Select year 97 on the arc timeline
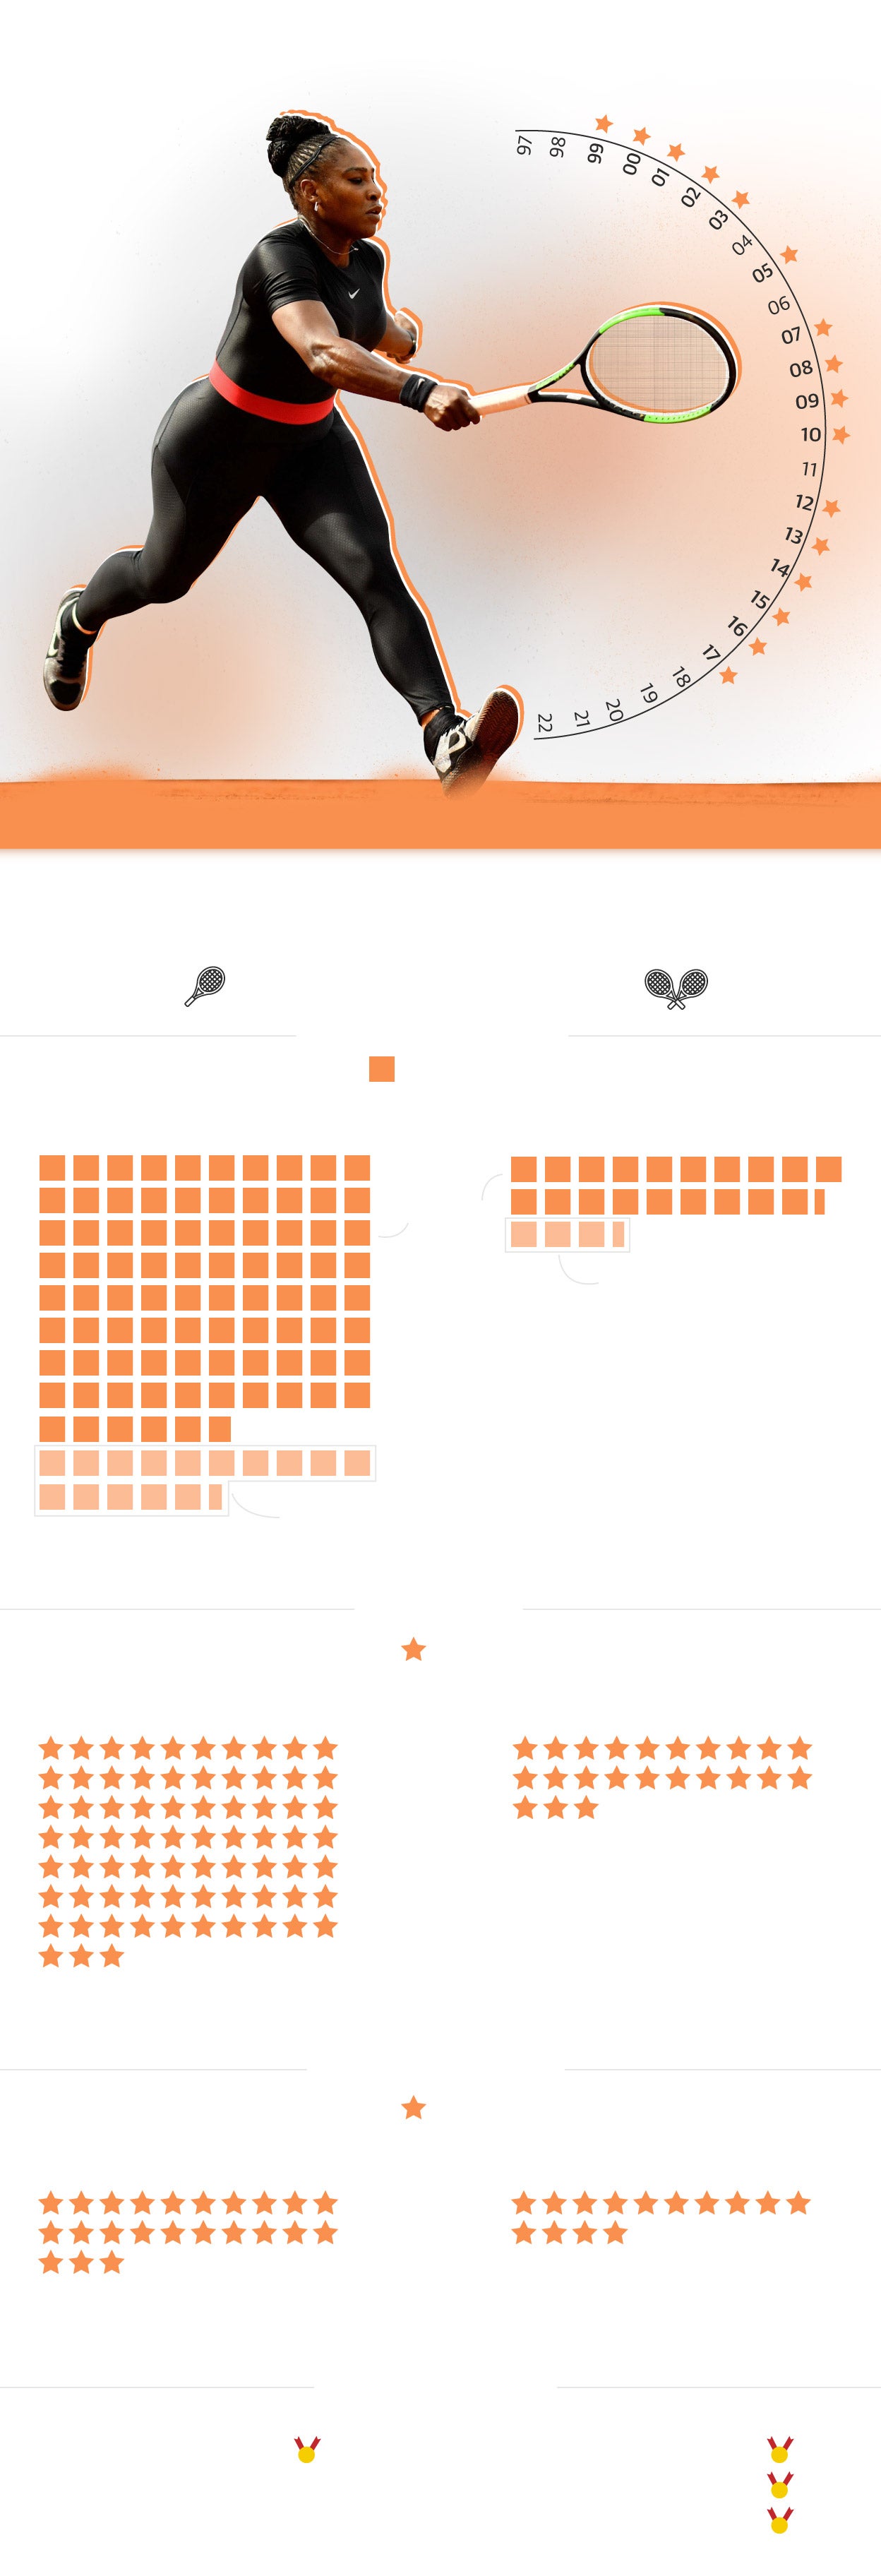Image resolution: width=881 pixels, height=2576 pixels. pyautogui.click(x=524, y=146)
